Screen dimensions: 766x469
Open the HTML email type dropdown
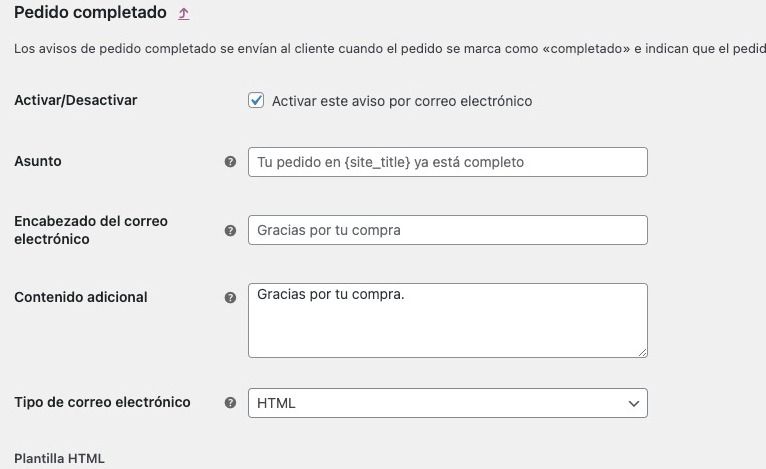448,403
